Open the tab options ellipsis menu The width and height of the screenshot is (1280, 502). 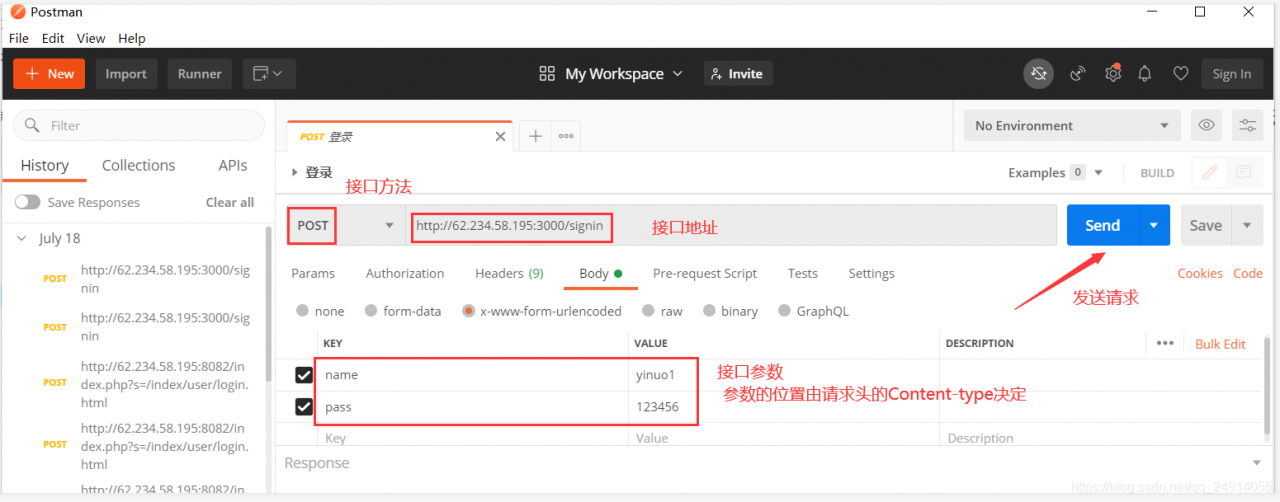566,136
